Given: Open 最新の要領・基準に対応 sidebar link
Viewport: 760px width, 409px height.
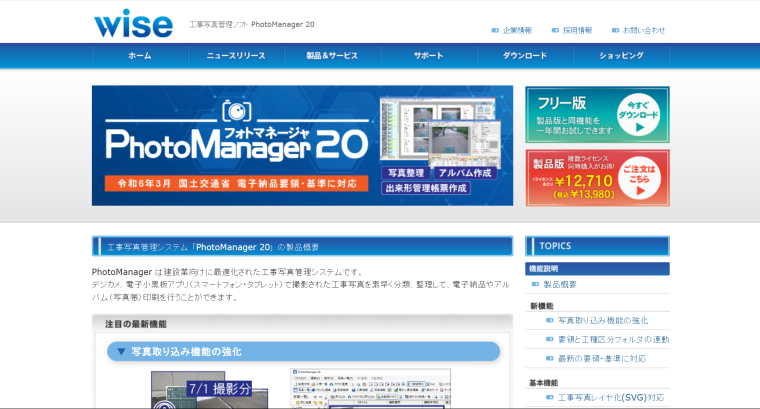Looking at the screenshot, I should (x=601, y=358).
